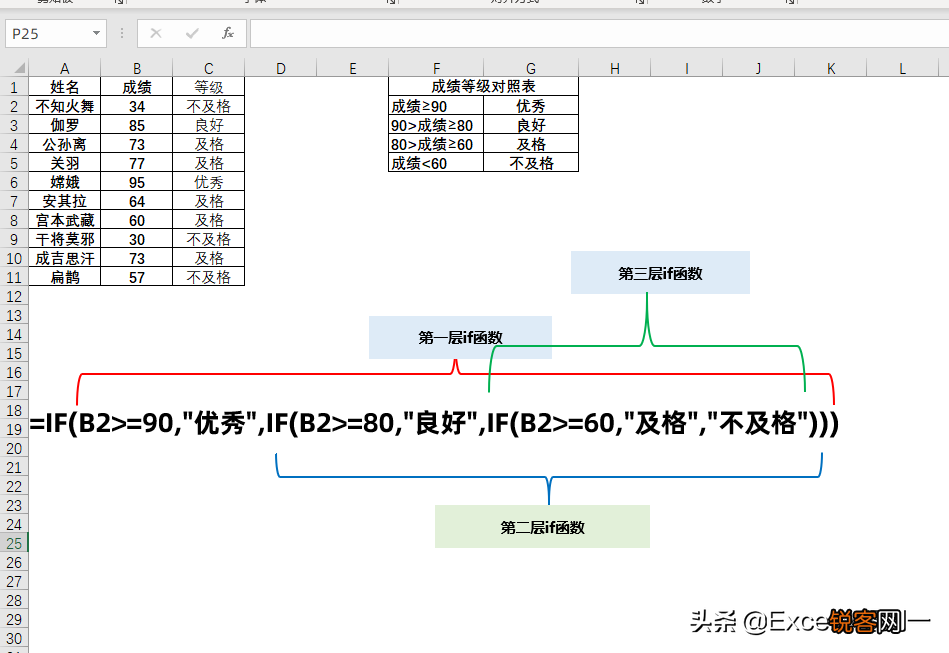This screenshot has height=653, width=949.
Task: Click cell 80>成绩≥60 in lookup table
Action: click(x=436, y=144)
